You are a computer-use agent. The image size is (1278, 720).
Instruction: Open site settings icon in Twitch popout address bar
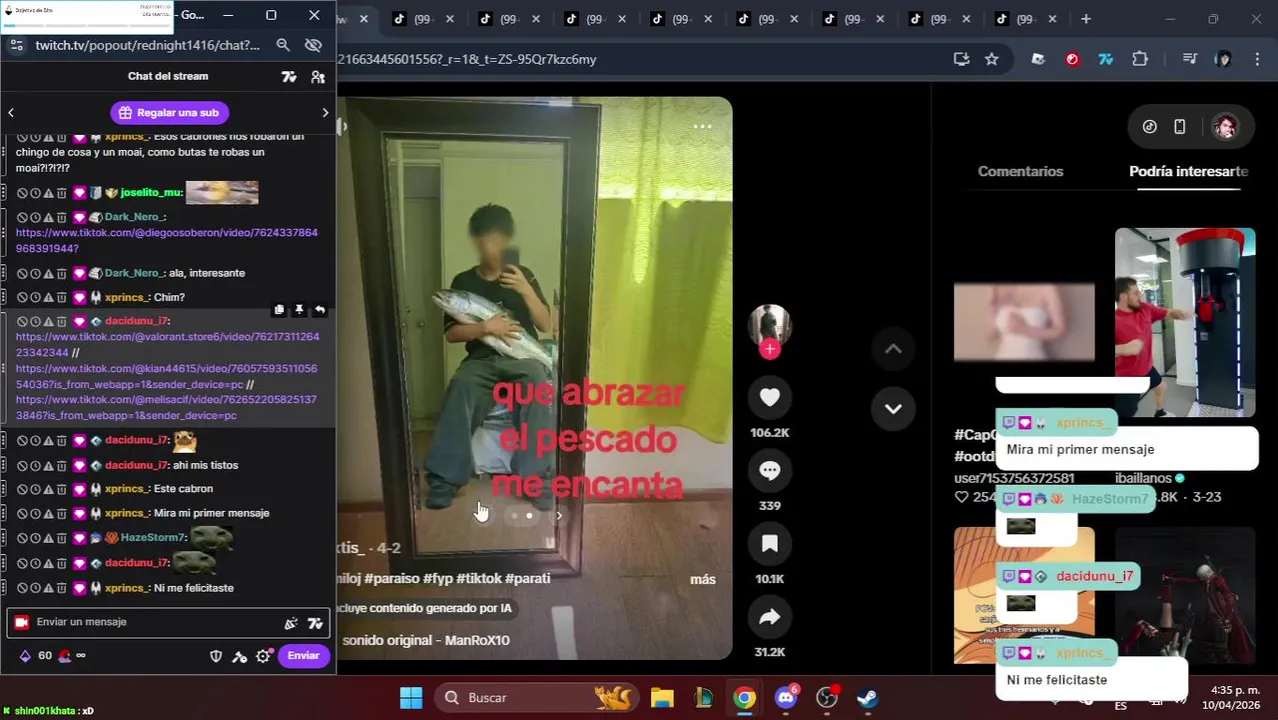click(x=16, y=45)
